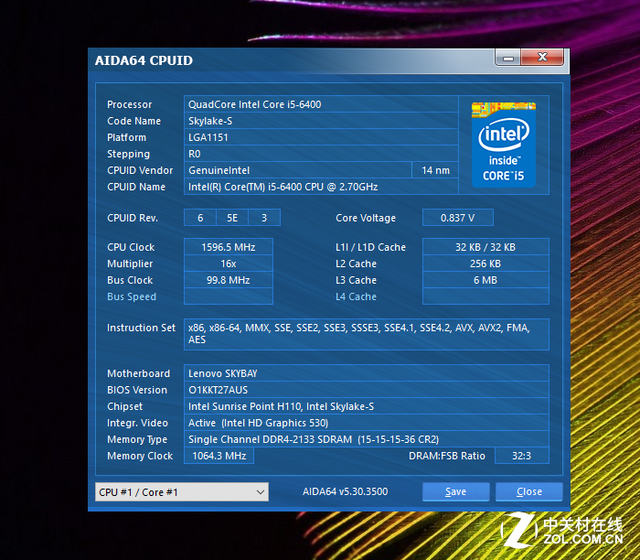
Task: Click the Chipset value Intel Sunrise Point H110
Action: [367, 406]
